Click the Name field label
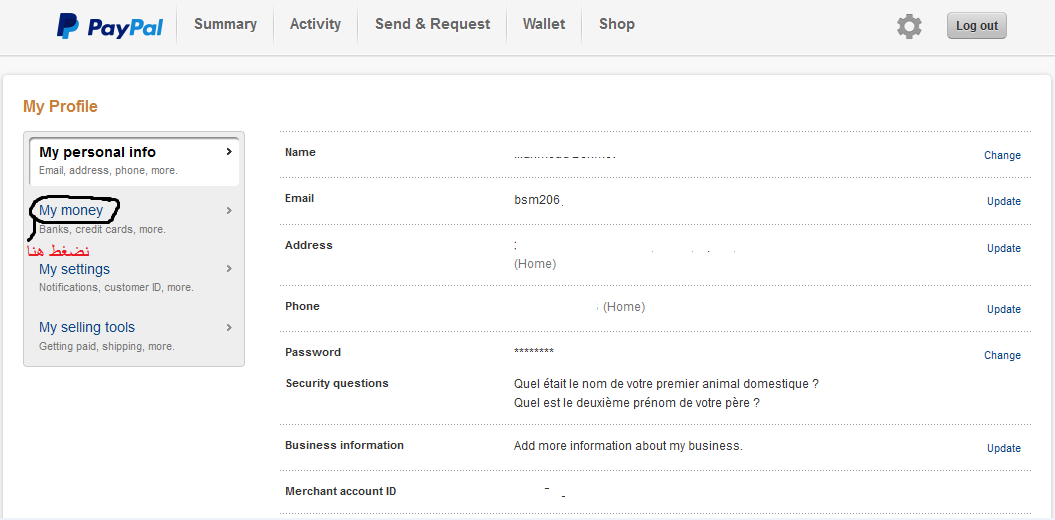This screenshot has height=520, width=1055. coord(300,152)
